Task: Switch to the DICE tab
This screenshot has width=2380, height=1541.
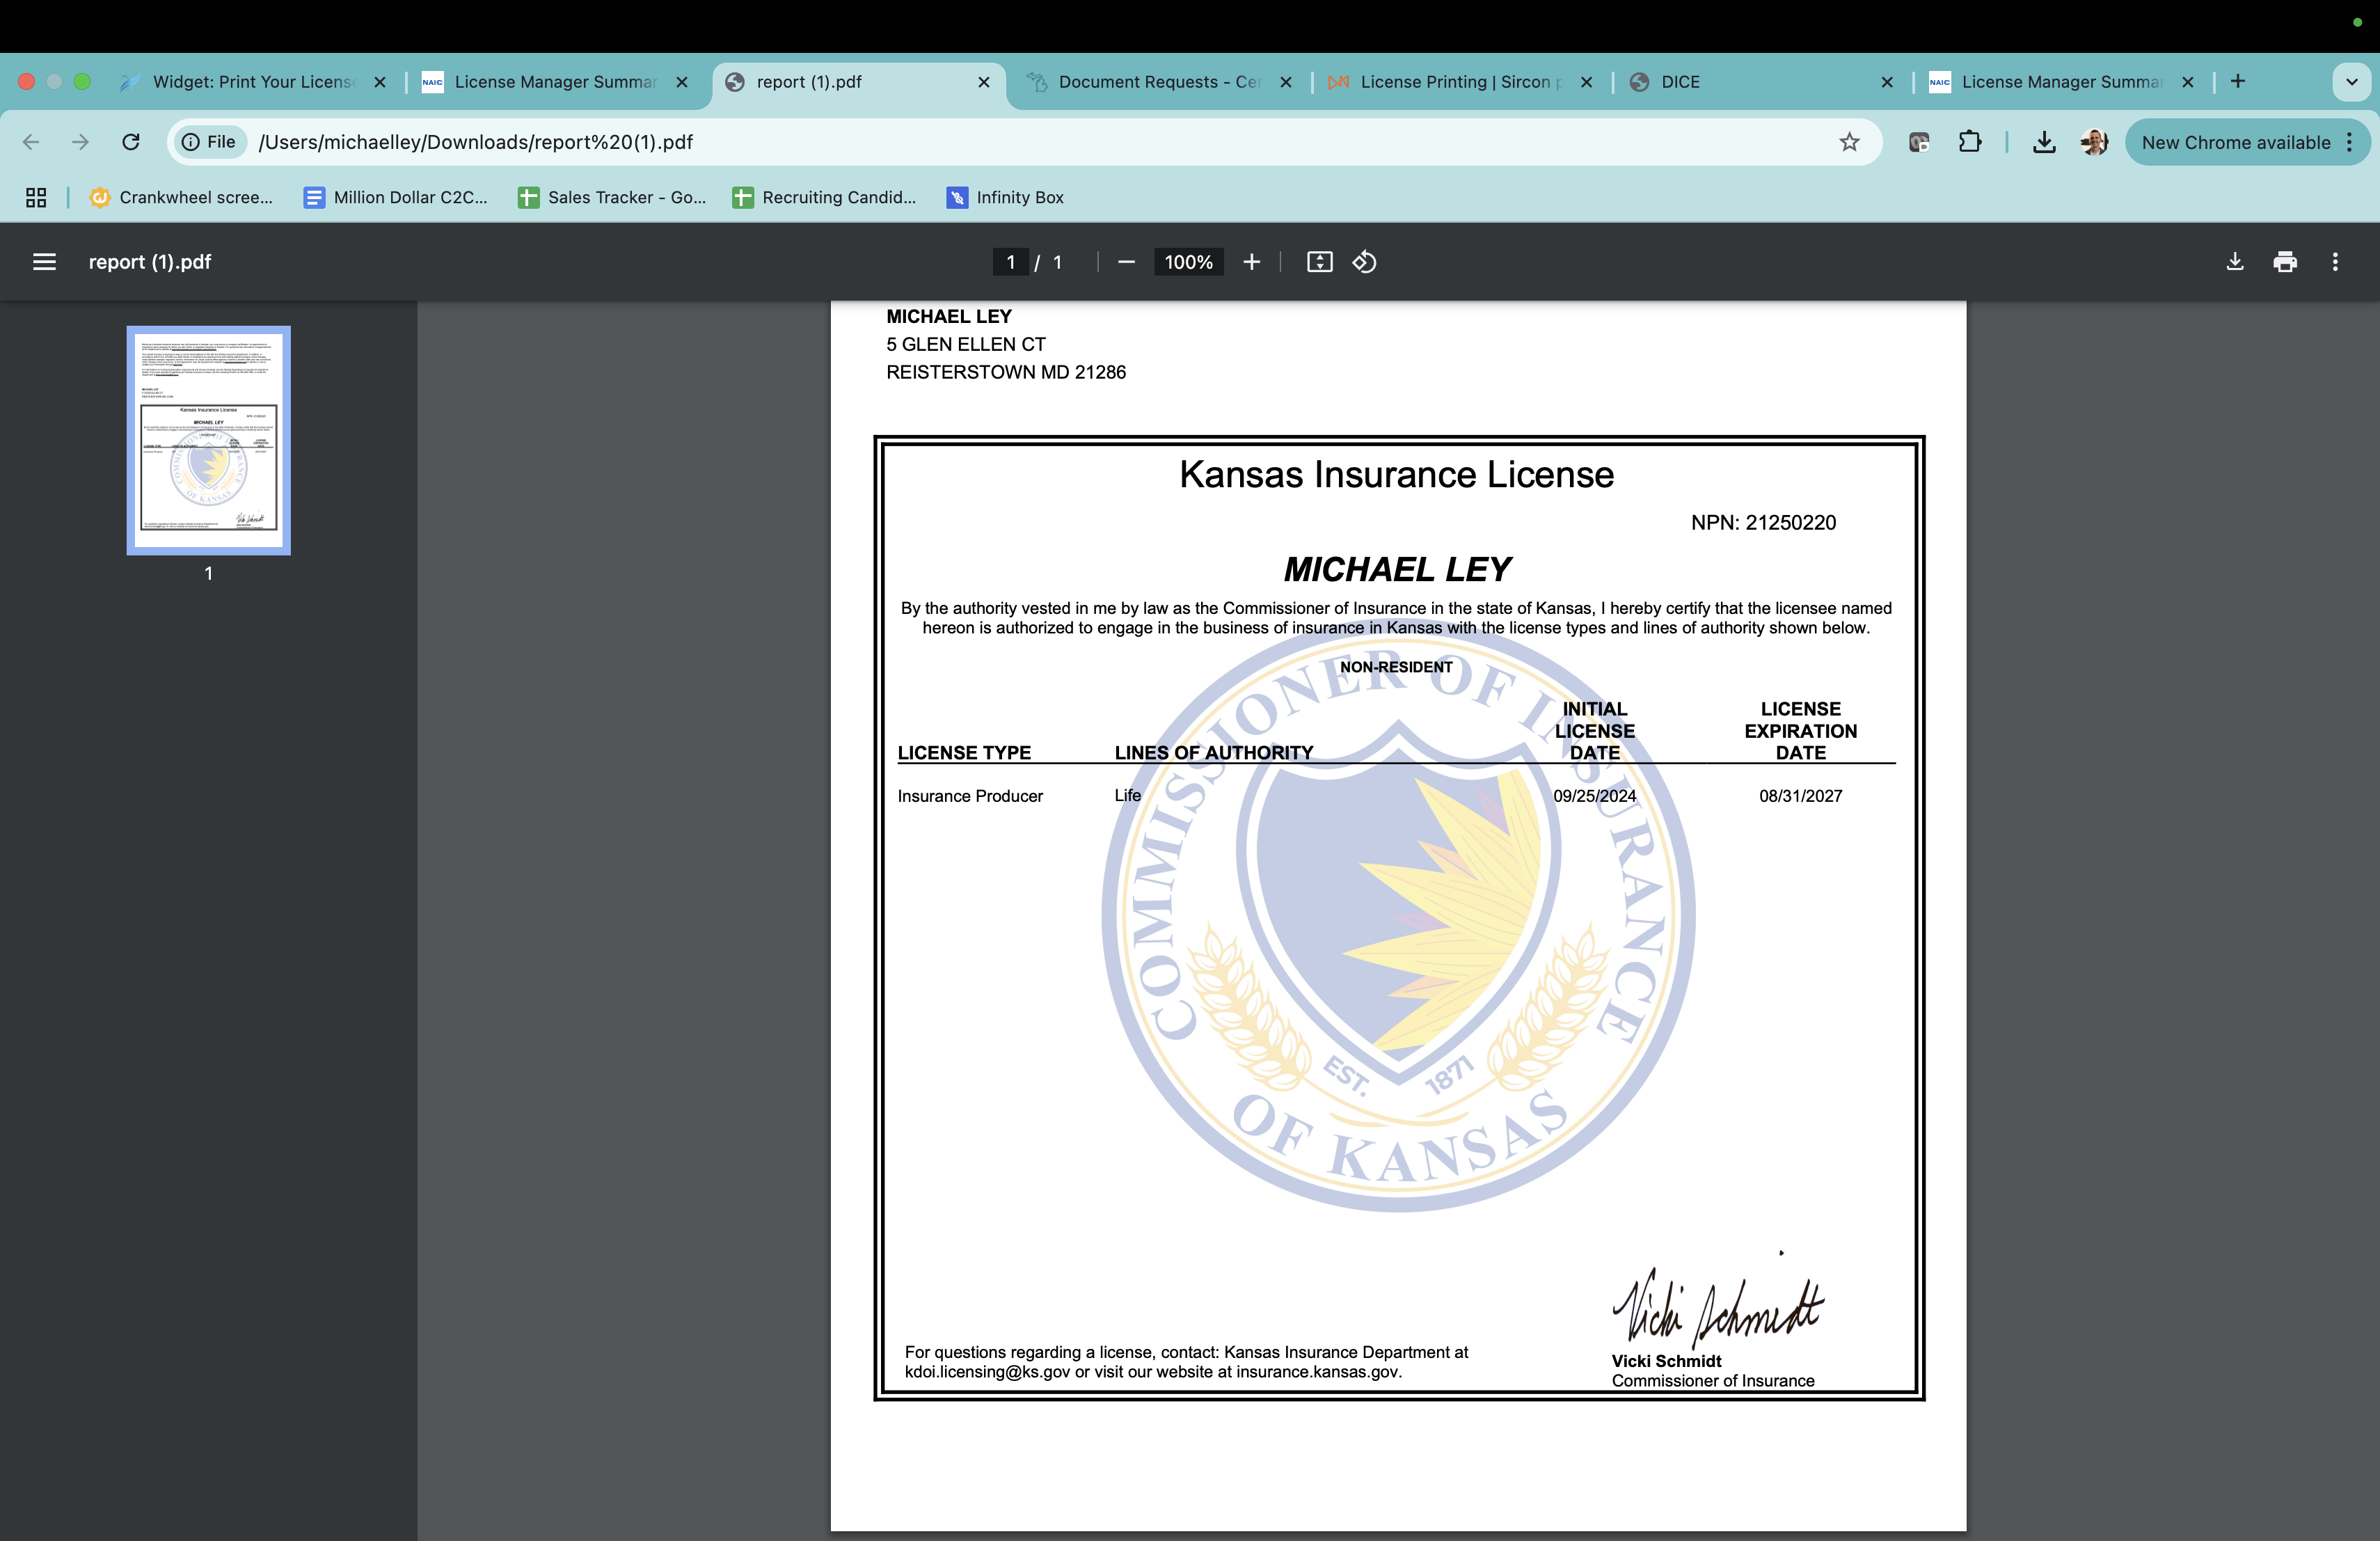Action: [1680, 82]
